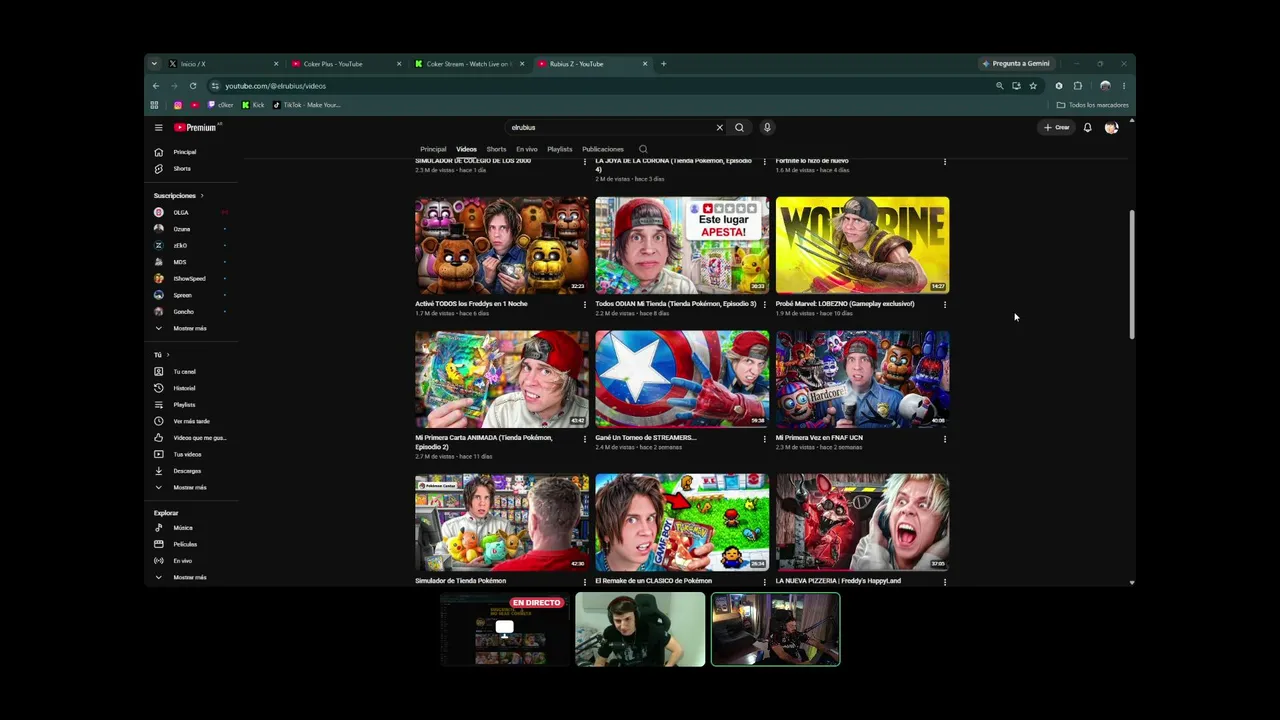Viewport: 1280px width, 720px height.
Task: Open the YouTube hamburger guide menu
Action: (158, 127)
